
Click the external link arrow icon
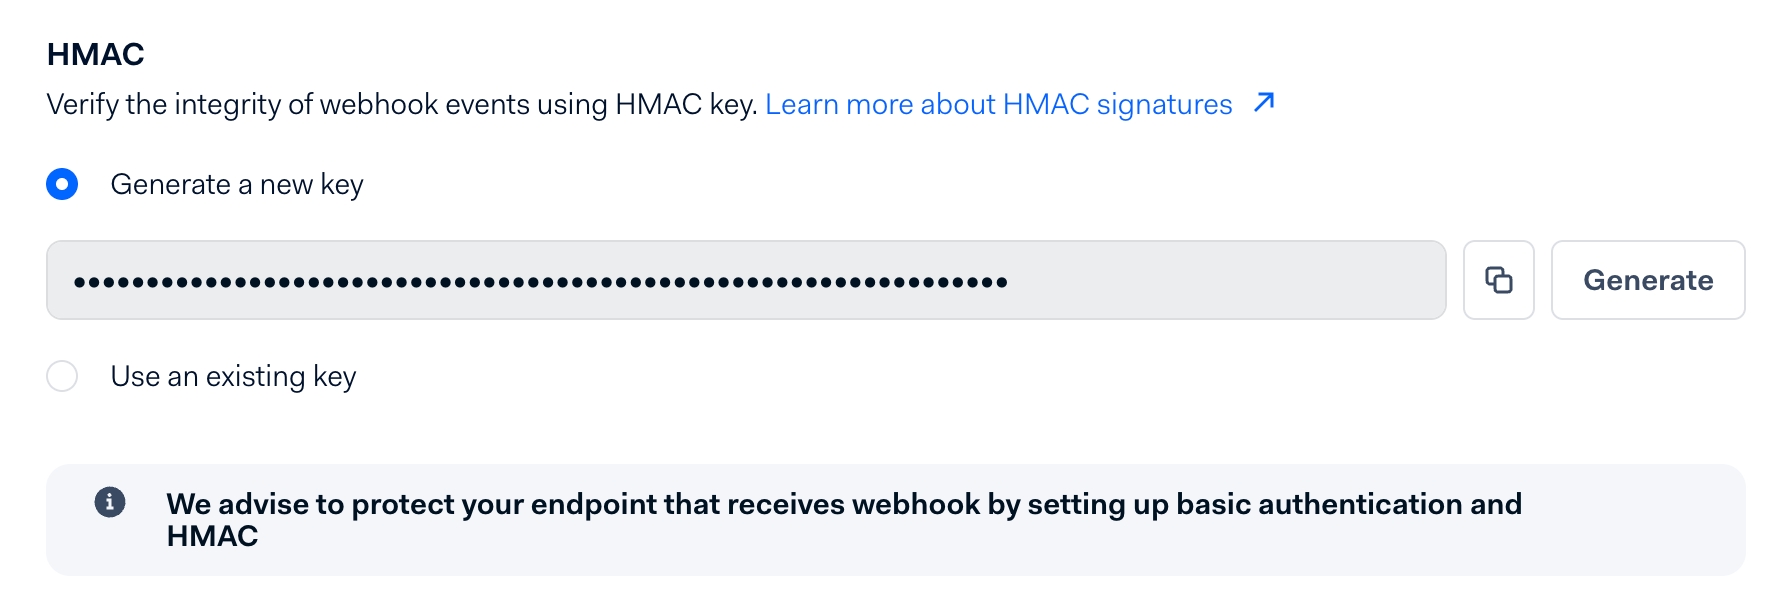click(1264, 102)
